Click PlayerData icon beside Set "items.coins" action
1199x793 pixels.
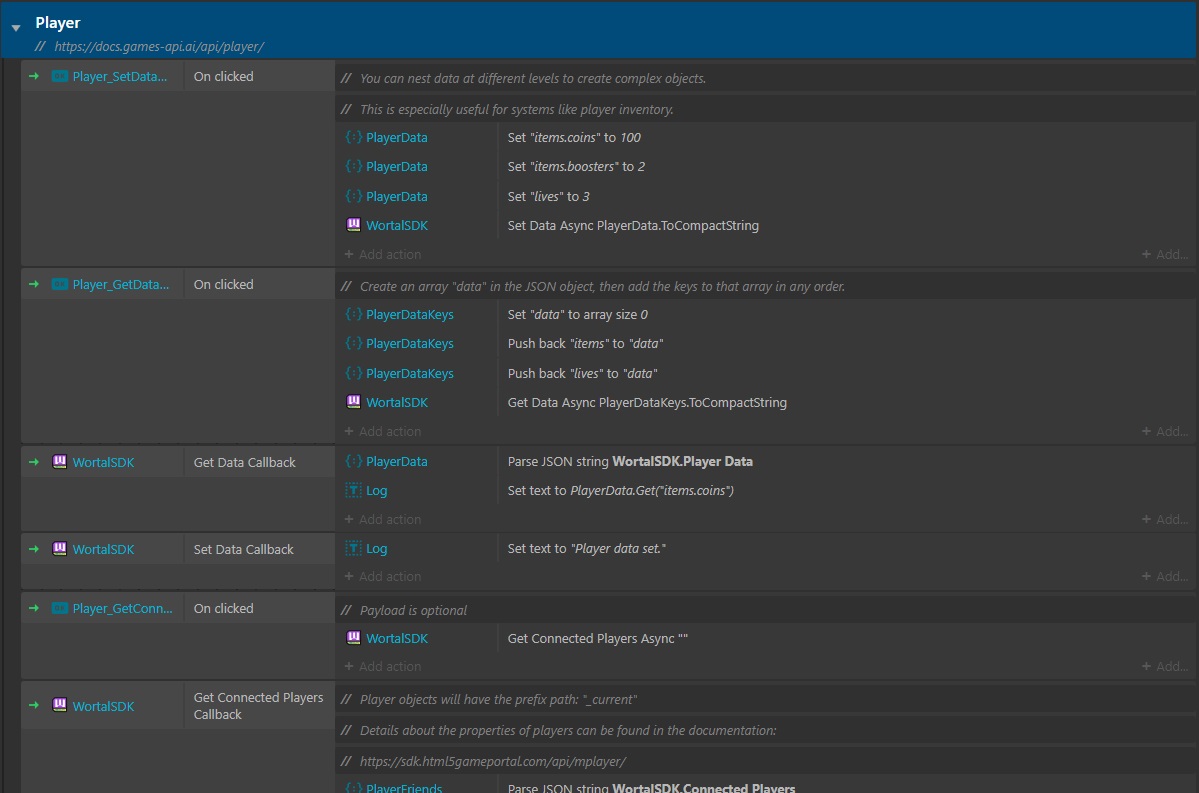[353, 137]
